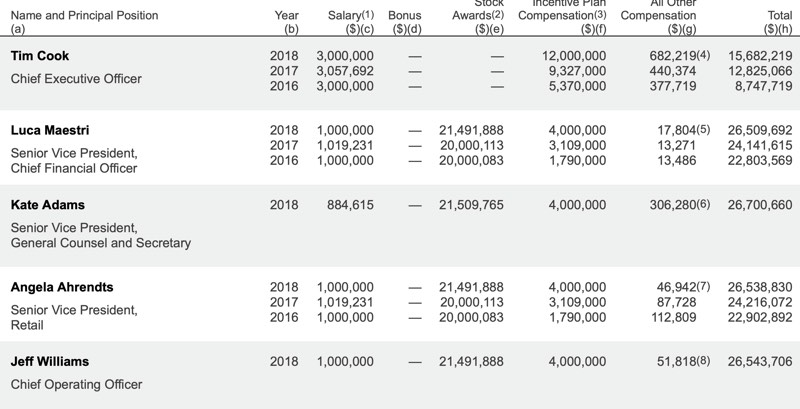Select the 12,000,000 incentive compensation cell
The width and height of the screenshot is (800, 409).
[x=571, y=56]
